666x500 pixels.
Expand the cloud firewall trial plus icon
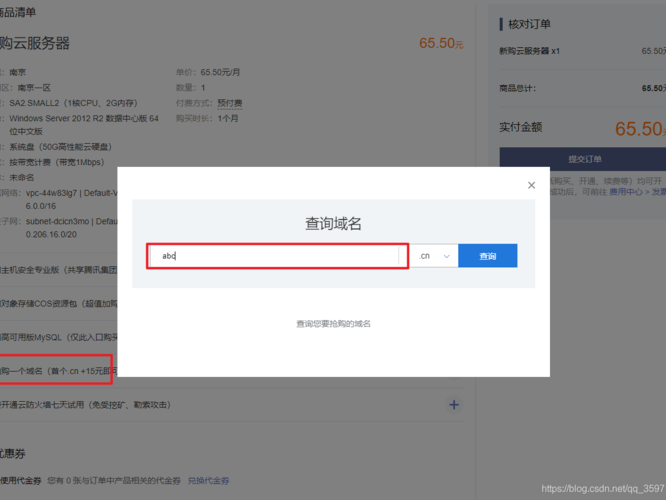point(454,405)
